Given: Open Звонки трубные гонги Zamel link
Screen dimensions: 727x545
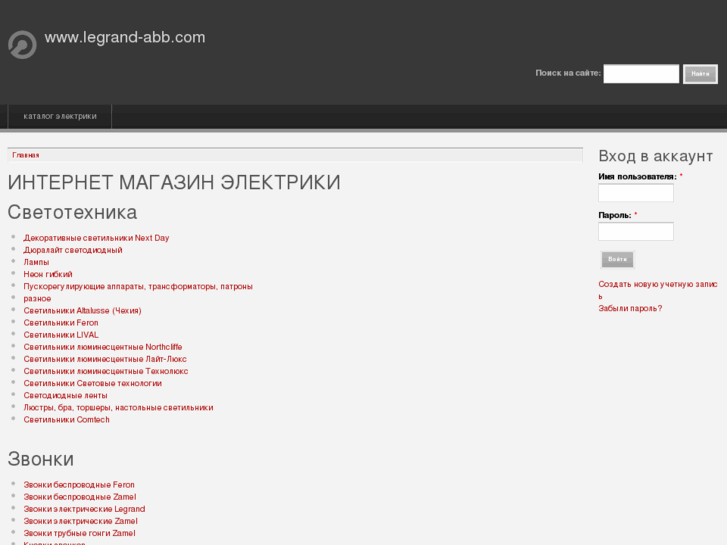Looking at the screenshot, I should pos(79,533).
